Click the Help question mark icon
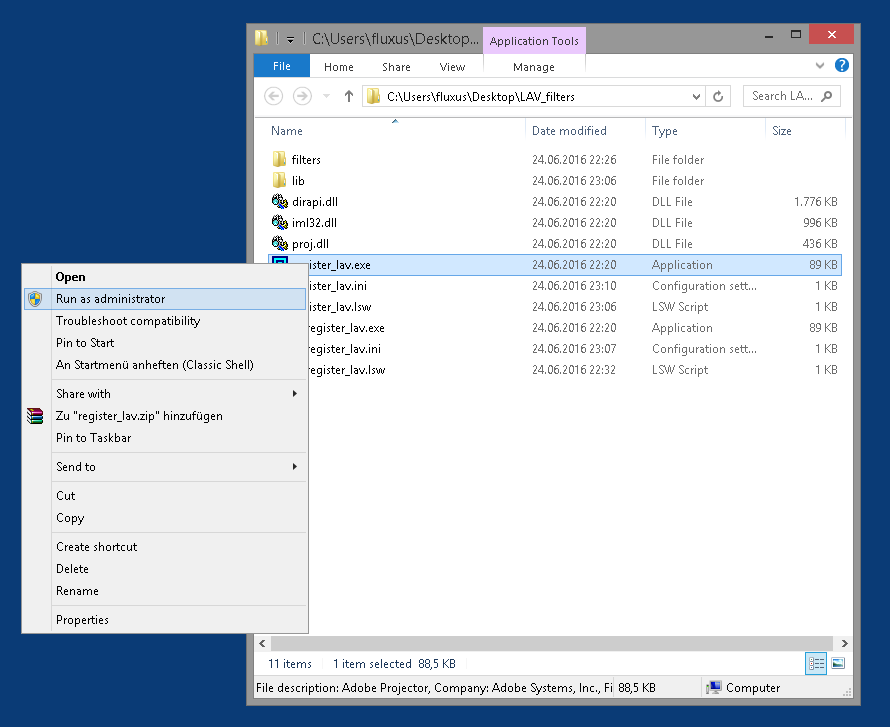 (841, 66)
